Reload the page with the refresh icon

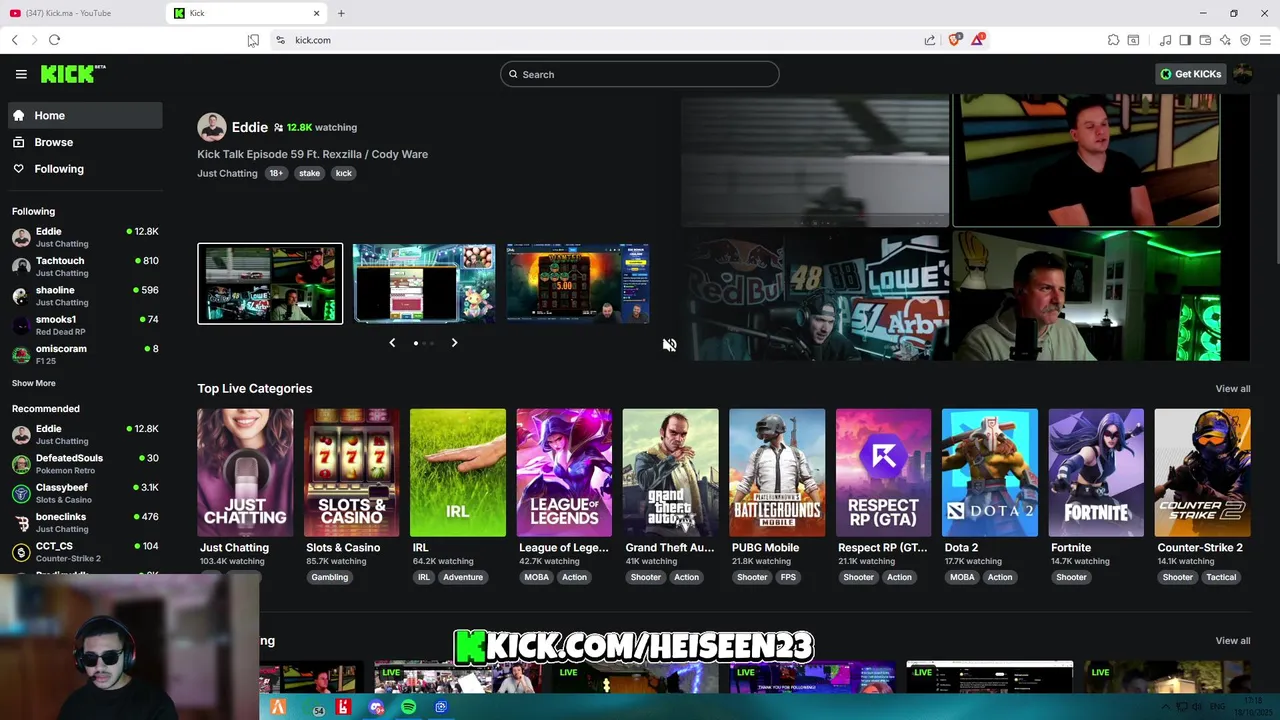point(54,40)
